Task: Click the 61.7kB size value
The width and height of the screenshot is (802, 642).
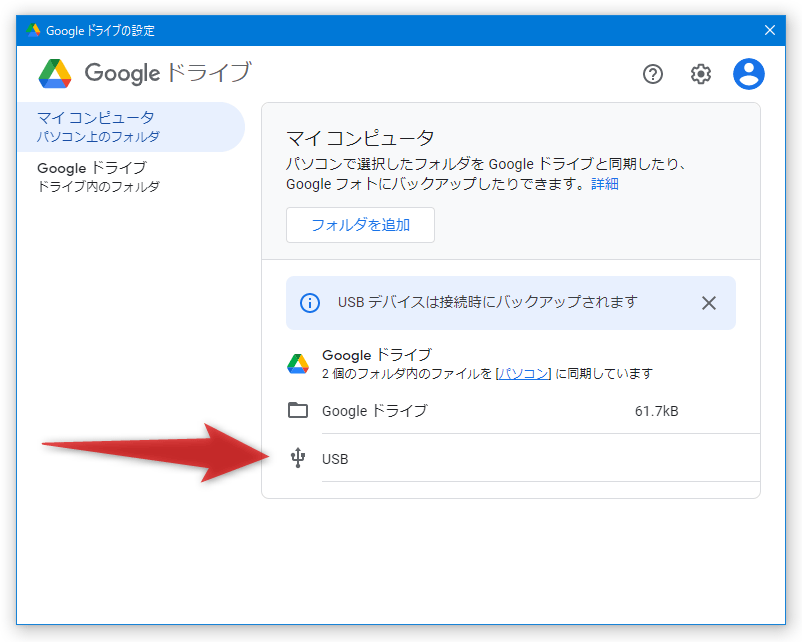Action: coord(656,411)
